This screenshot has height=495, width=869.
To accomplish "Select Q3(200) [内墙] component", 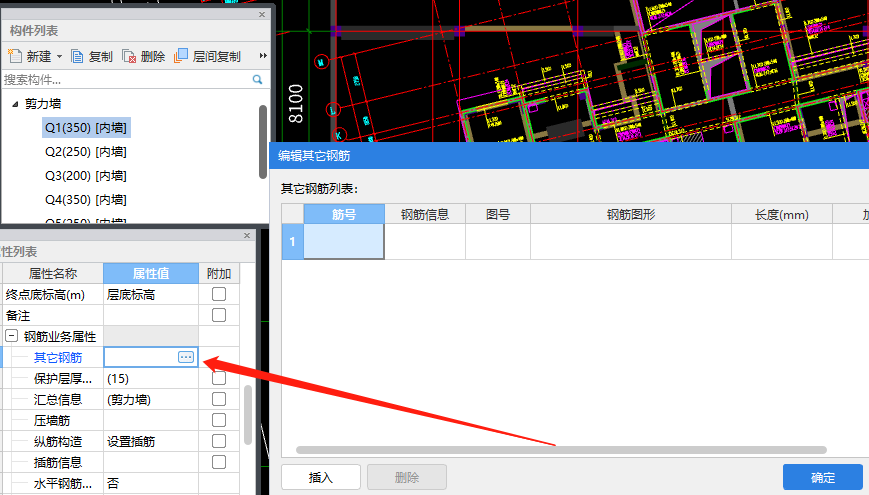I will coord(86,176).
